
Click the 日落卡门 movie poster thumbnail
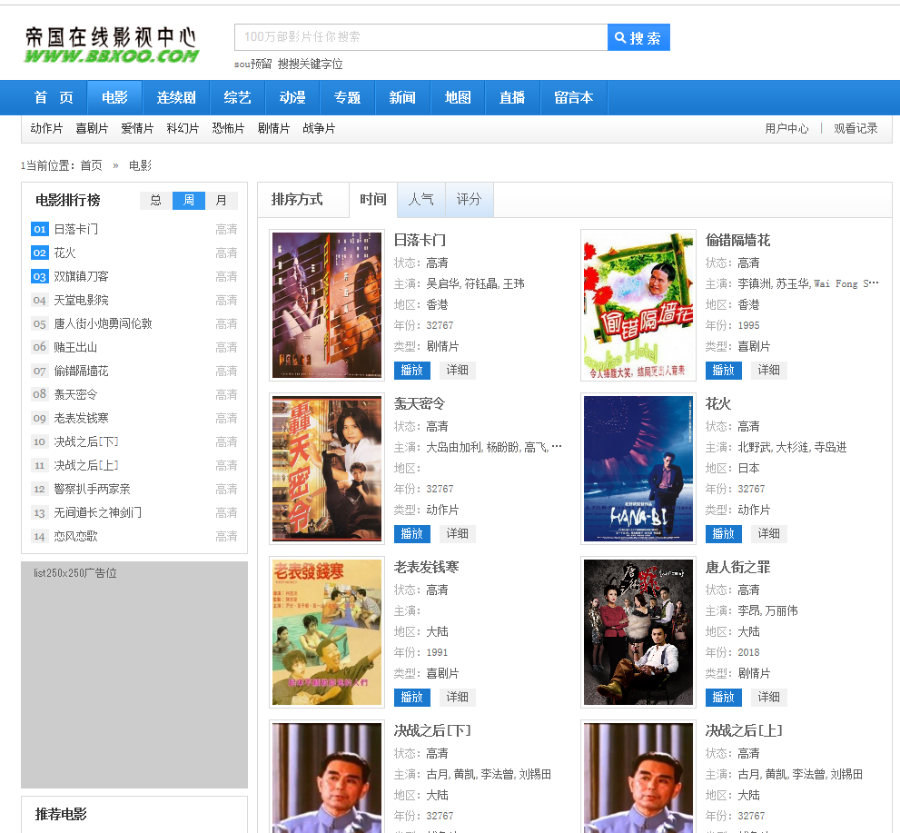tap(327, 305)
